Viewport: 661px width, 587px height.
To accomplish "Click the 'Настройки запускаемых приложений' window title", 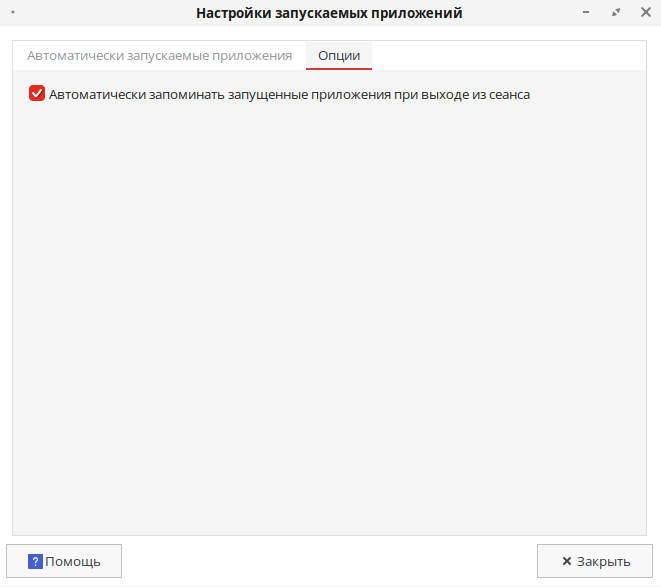I will (x=329, y=13).
